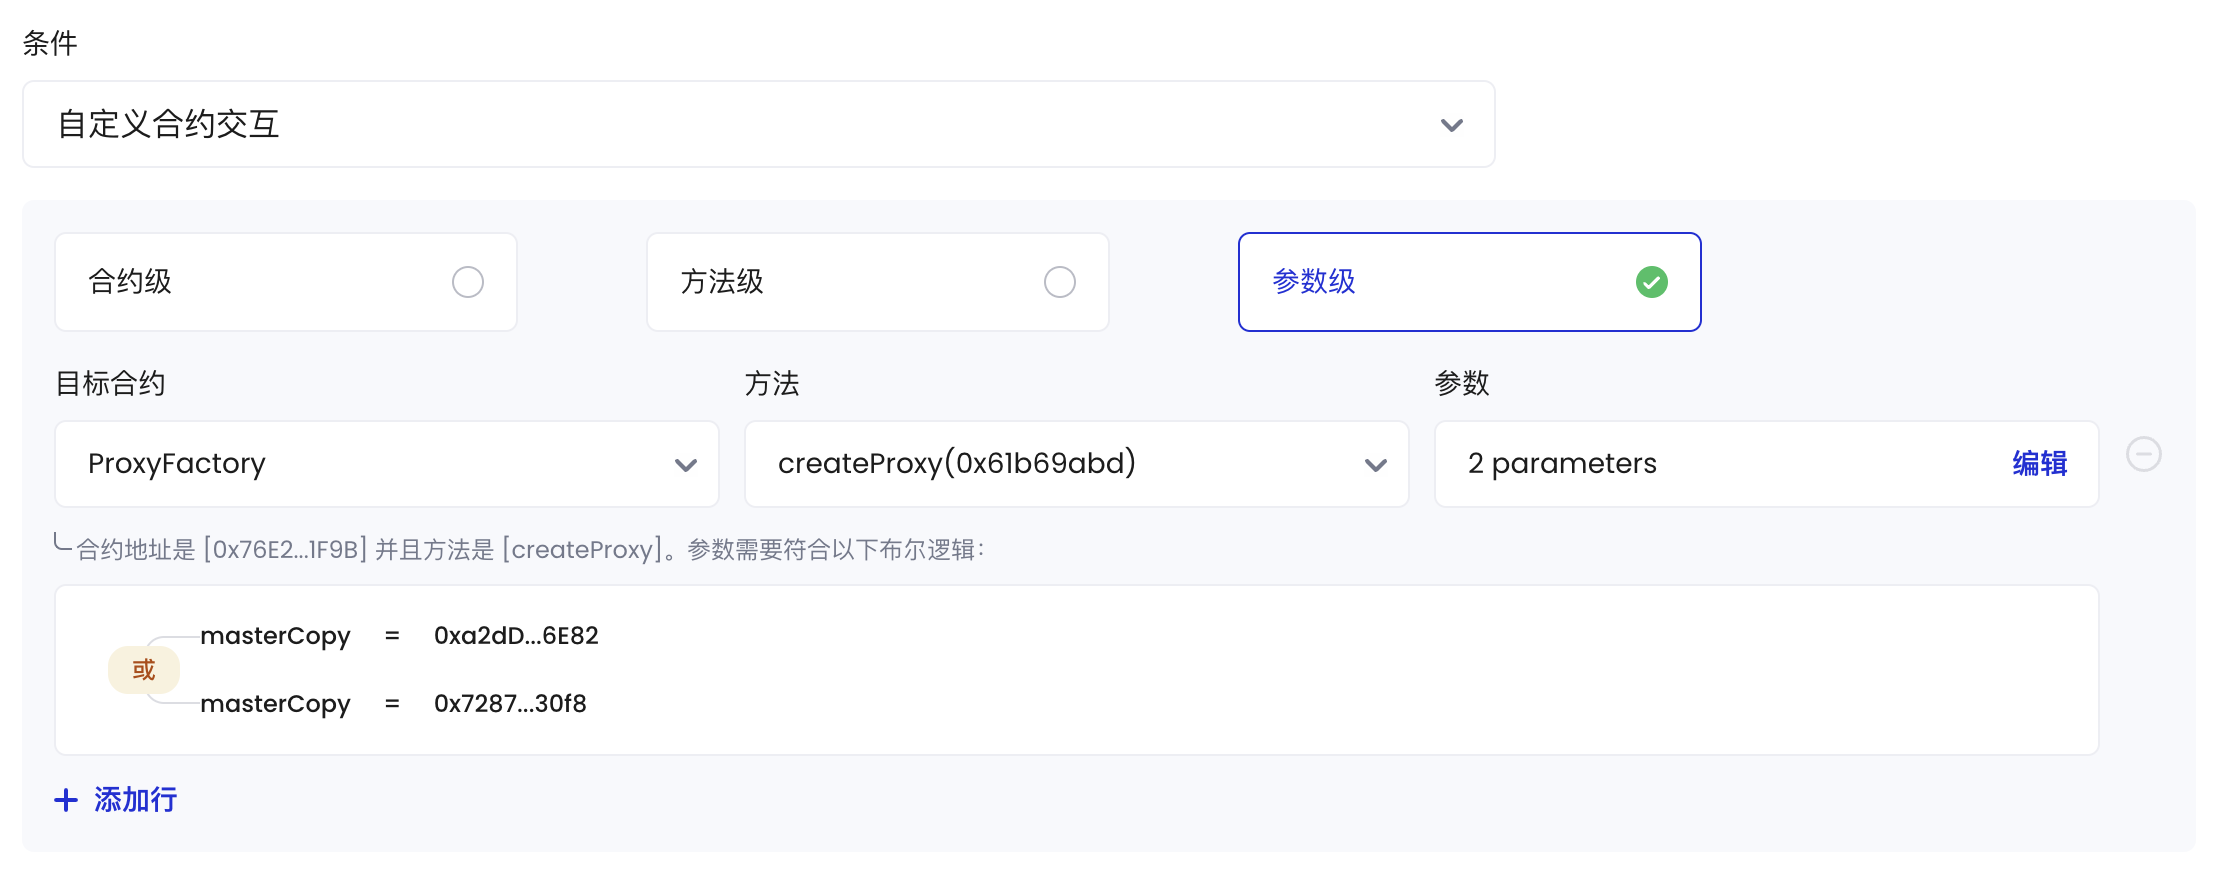Click the createProxy dropdown arrow icon
The height and width of the screenshot is (886, 2226).
1375,465
